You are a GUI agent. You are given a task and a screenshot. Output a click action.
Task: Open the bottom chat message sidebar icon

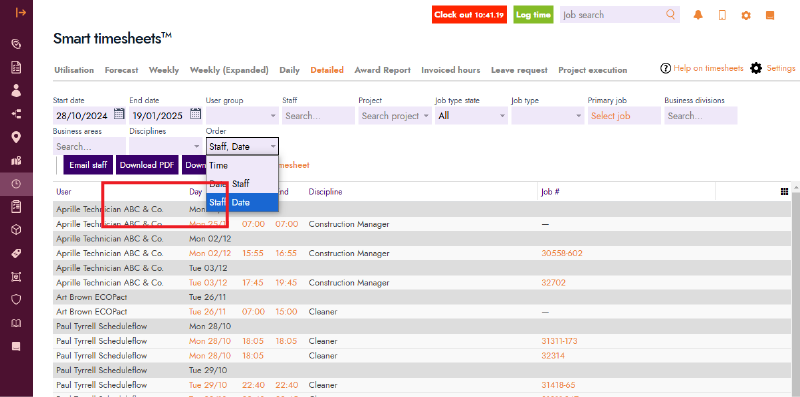tap(16, 346)
